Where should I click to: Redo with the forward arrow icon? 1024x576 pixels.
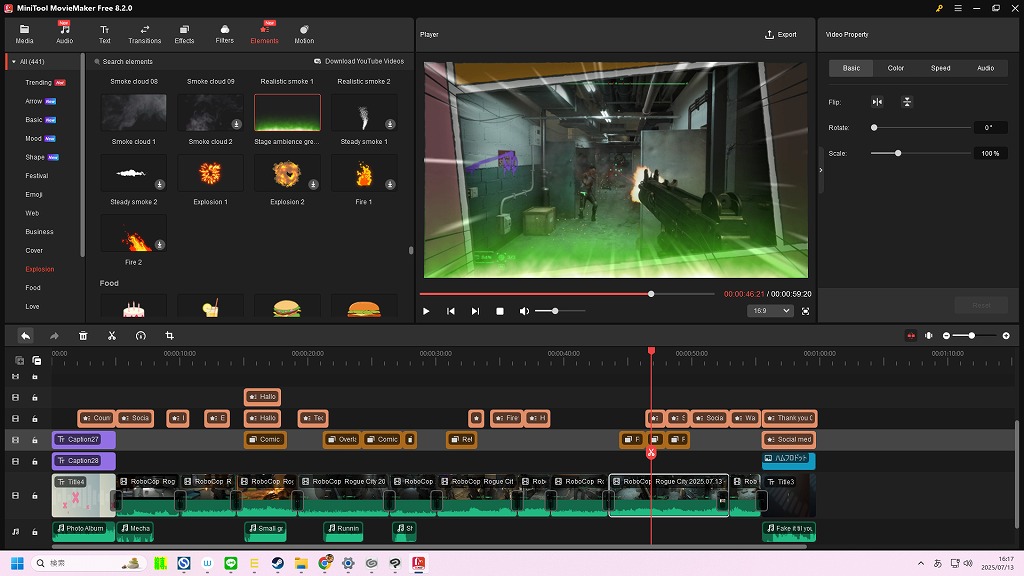[x=54, y=336]
